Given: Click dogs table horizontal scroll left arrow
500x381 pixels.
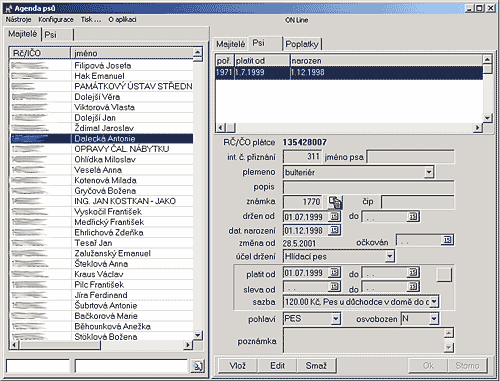Looking at the screenshot, I should pyautogui.click(x=220, y=127).
